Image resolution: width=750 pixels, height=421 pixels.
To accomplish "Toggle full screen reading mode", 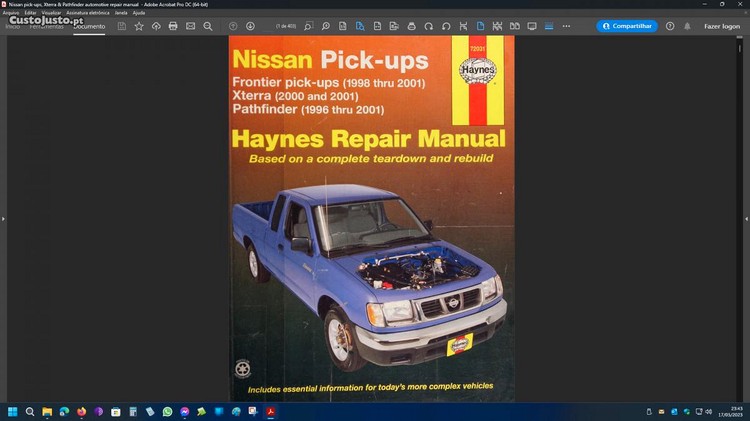I will (x=532, y=26).
